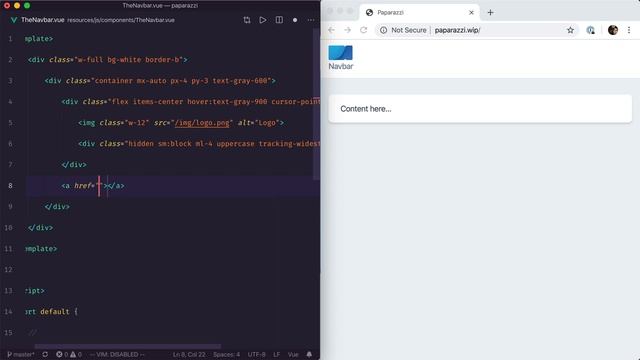Click inside the href attribute on line 8
Image resolution: width=640 pixels, height=360 pixels.
pyautogui.click(x=99, y=186)
